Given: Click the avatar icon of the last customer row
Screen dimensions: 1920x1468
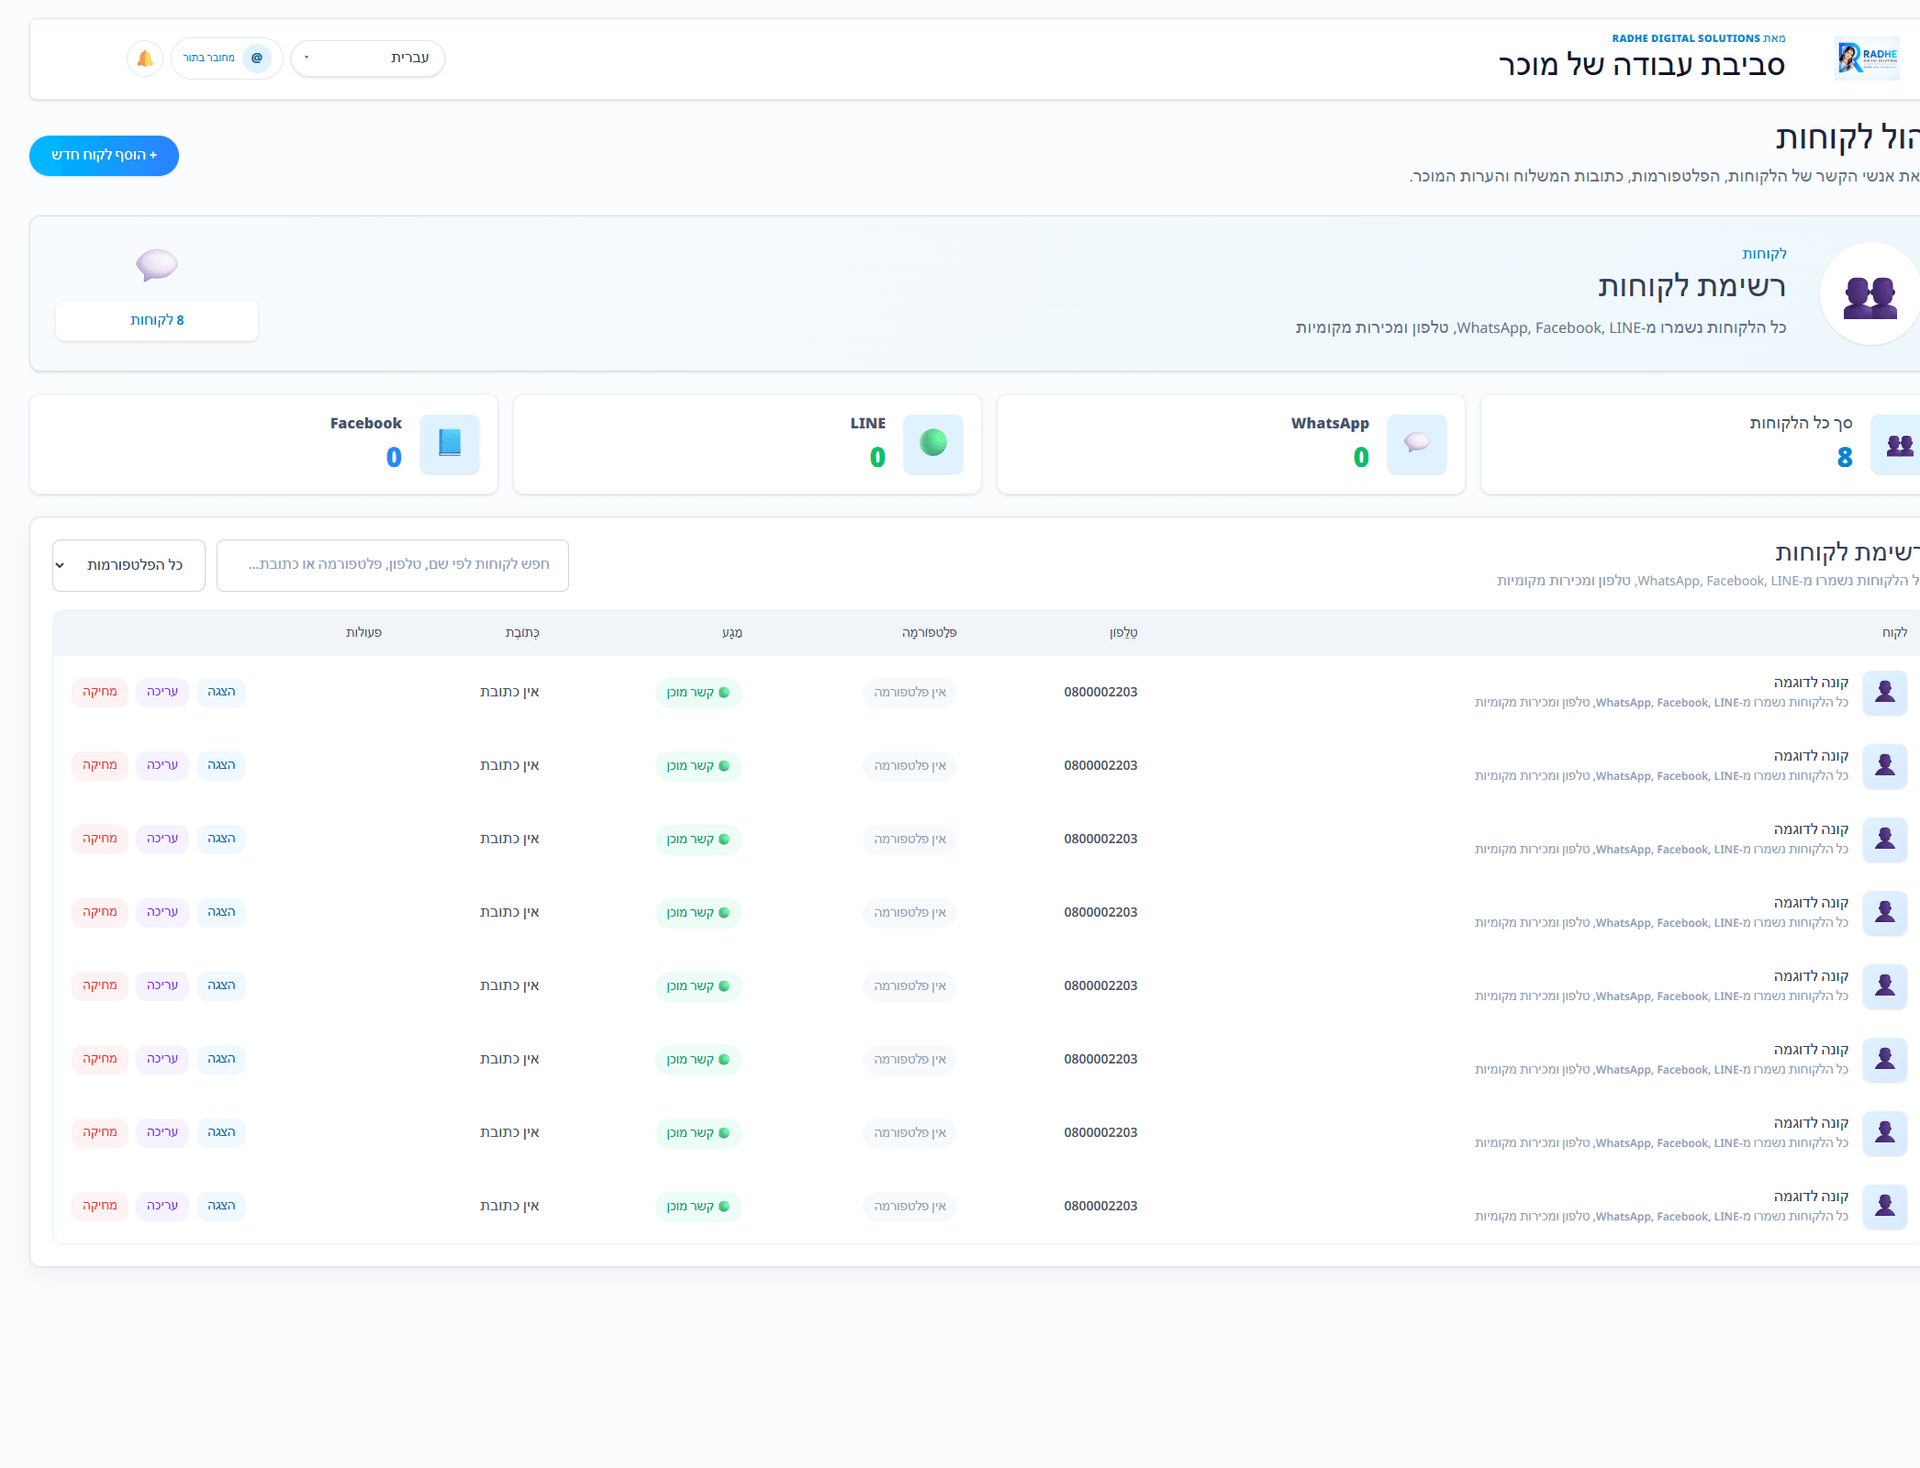Looking at the screenshot, I should (1885, 1206).
